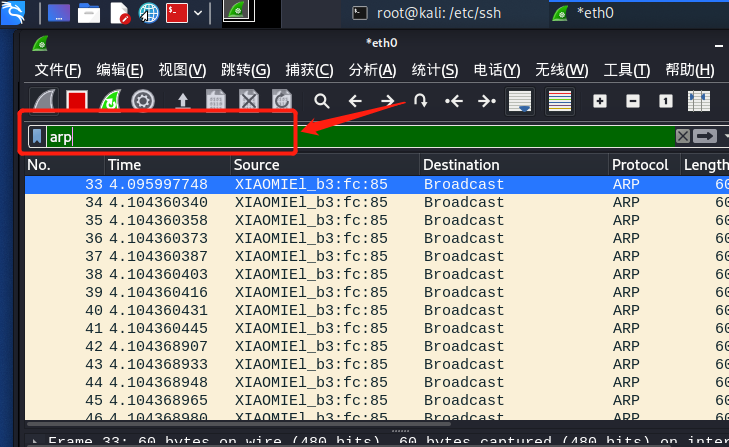Launch web browser globe icon in panel

coord(149,13)
